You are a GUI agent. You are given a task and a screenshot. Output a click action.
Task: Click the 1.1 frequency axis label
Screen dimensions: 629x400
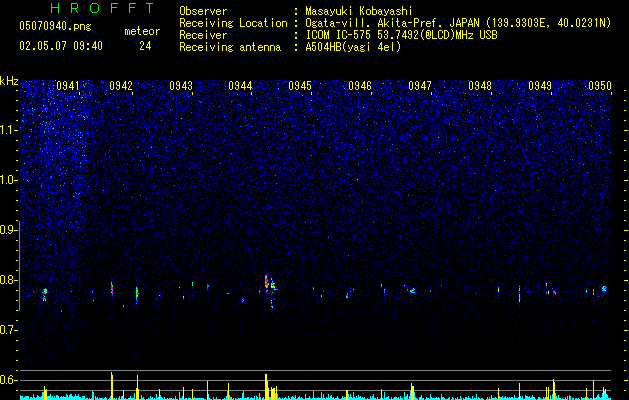(x=9, y=130)
